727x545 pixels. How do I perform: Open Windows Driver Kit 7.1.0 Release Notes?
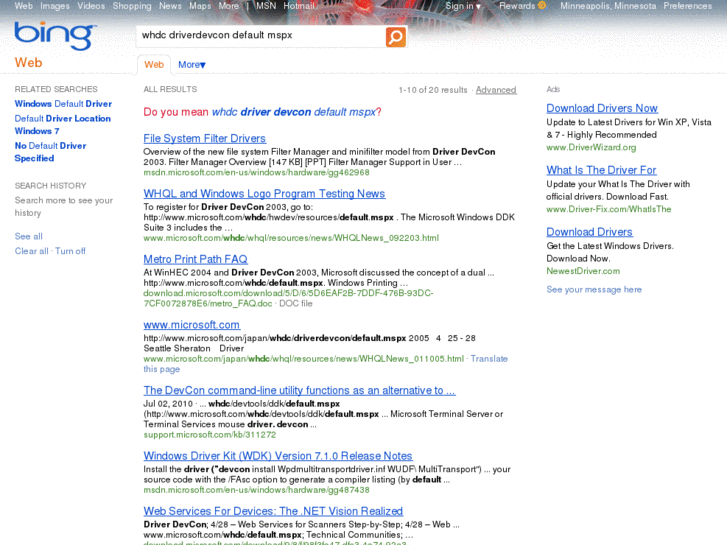click(x=278, y=456)
